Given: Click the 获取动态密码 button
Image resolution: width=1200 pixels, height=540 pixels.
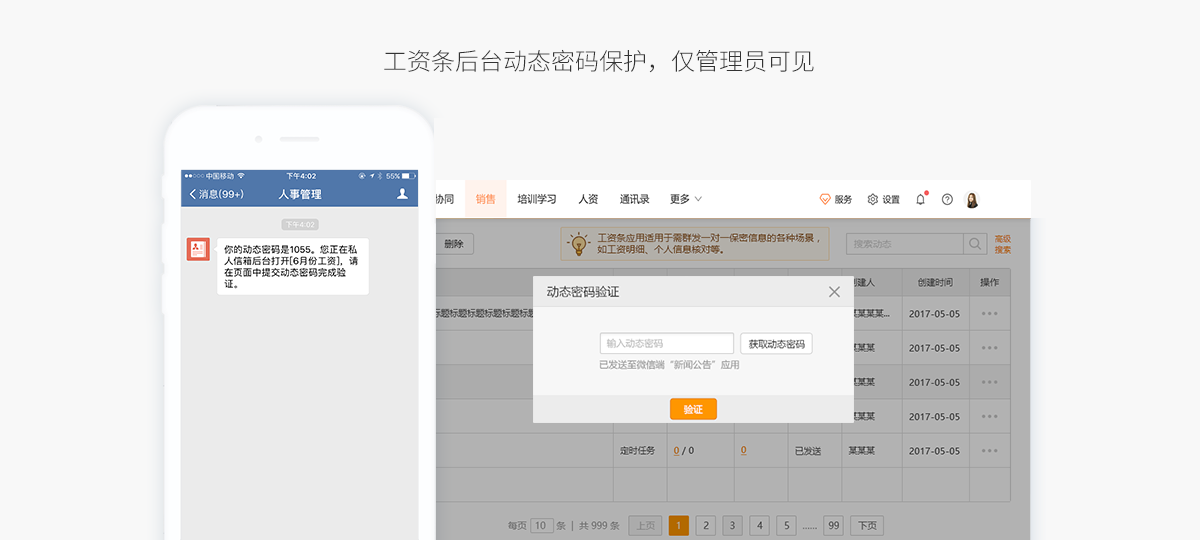Looking at the screenshot, I should 776,344.
